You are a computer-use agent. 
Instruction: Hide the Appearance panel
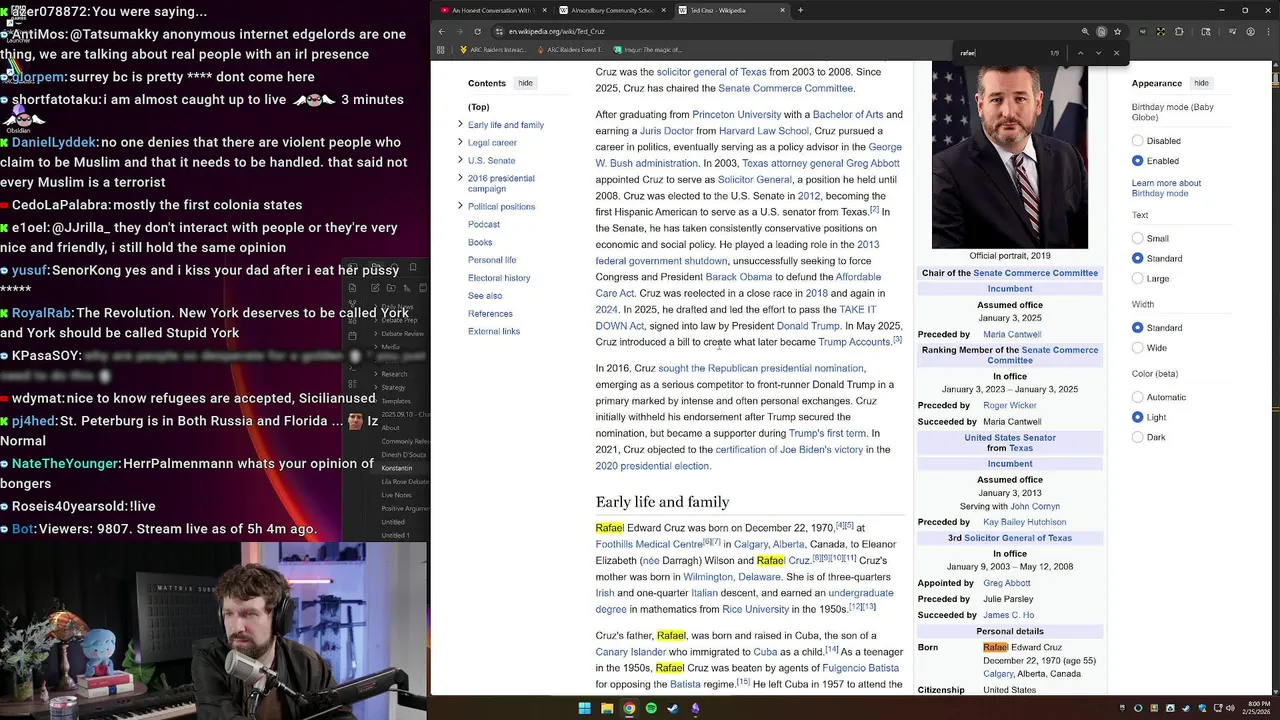tap(1201, 83)
